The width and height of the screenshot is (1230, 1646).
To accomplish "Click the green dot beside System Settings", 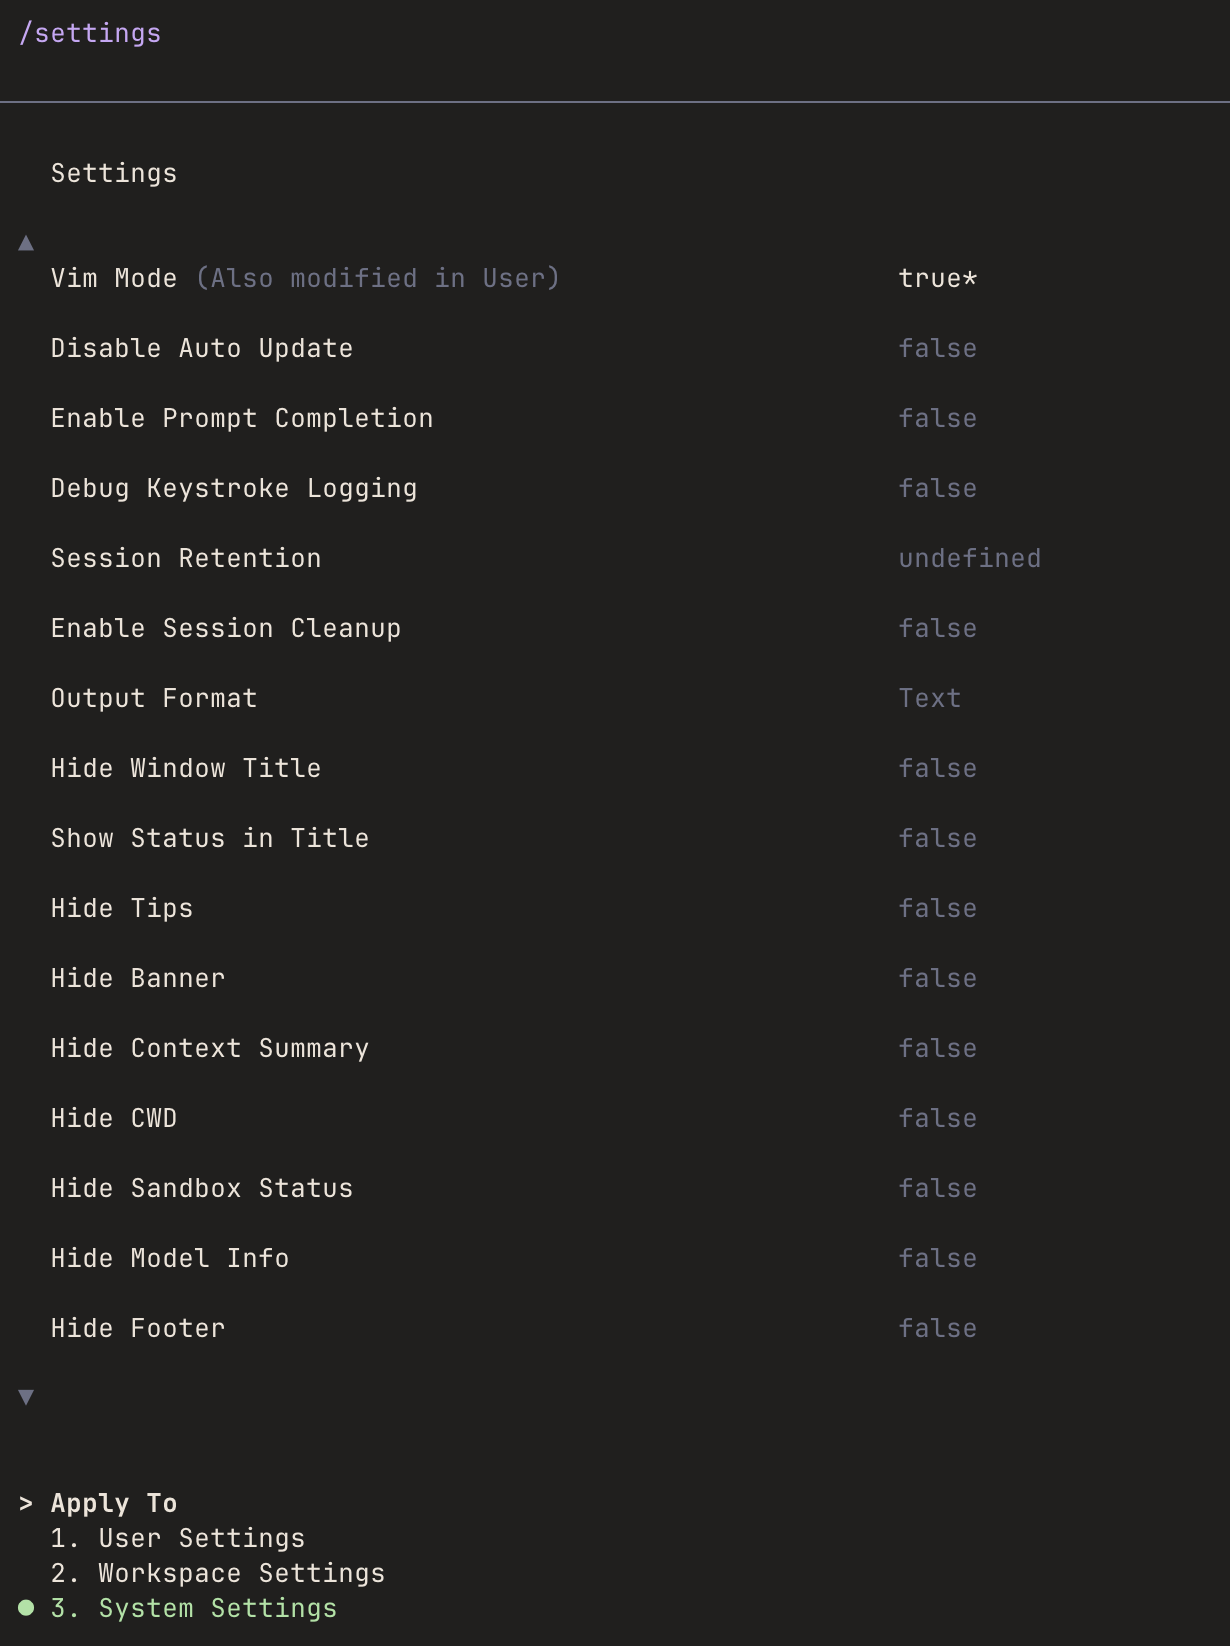I will point(26,1608).
